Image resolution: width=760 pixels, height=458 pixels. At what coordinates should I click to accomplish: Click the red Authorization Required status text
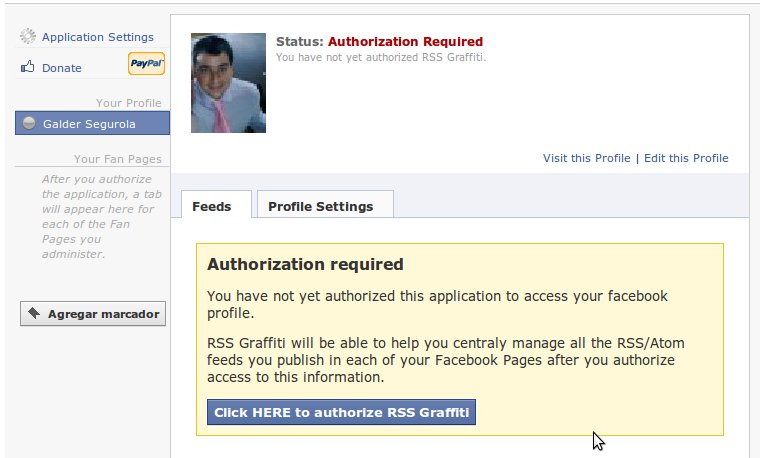405,42
